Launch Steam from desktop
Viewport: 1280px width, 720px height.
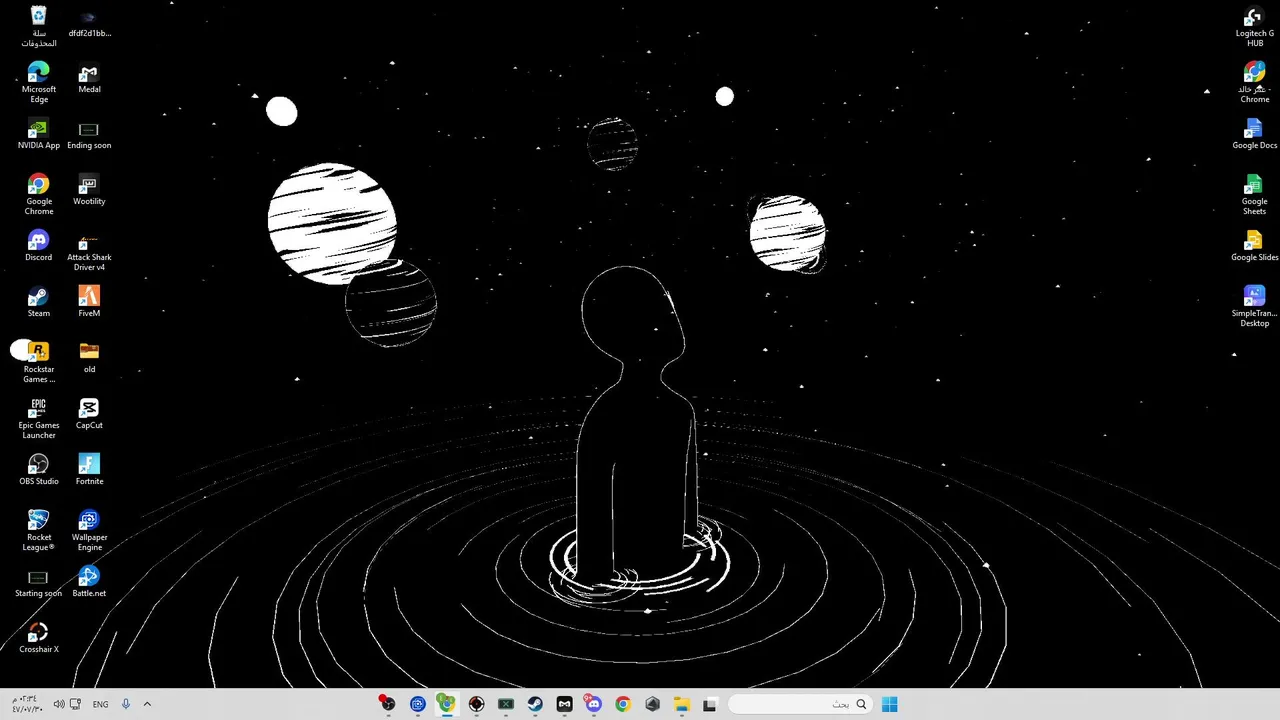(38, 303)
